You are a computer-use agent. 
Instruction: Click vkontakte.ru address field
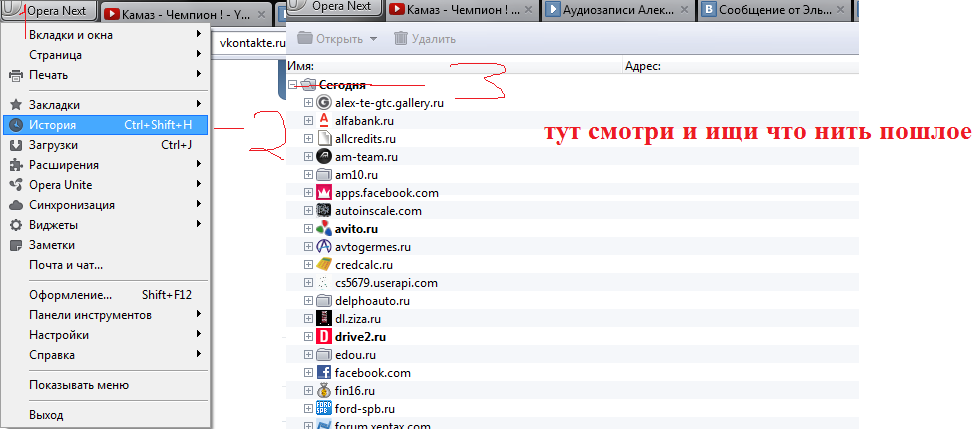248,43
